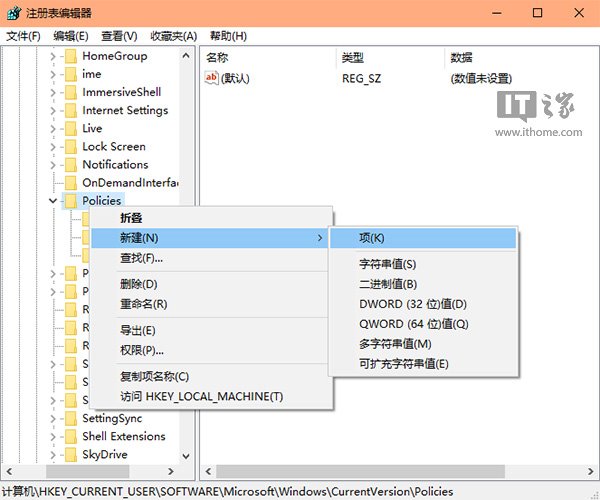Expand the SkyDrive key
Screen dimensions: 600x500
(x=53, y=455)
